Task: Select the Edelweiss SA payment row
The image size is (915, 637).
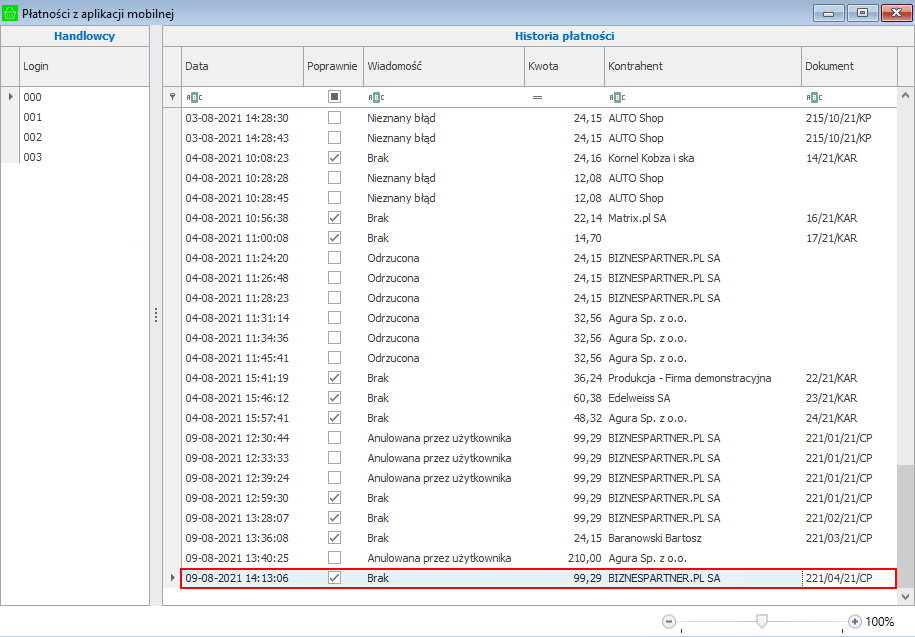Action: [640, 398]
